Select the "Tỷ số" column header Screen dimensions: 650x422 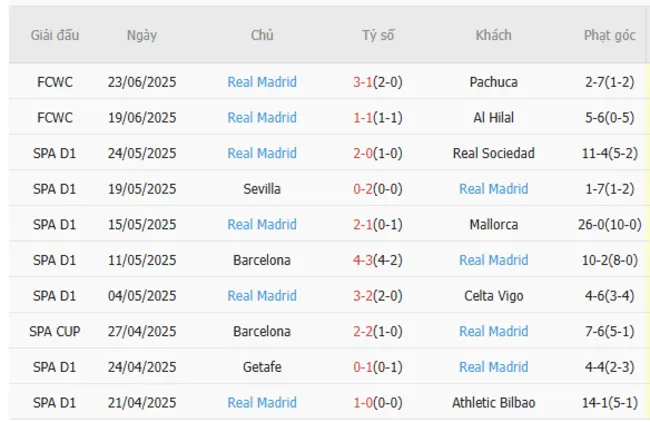[378, 35]
